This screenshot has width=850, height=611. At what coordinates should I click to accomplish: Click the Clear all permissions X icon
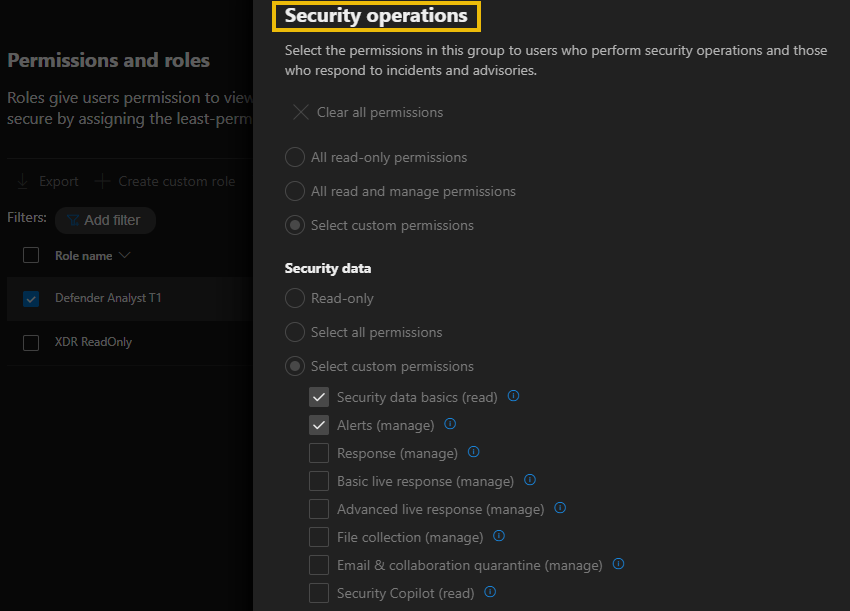(301, 112)
